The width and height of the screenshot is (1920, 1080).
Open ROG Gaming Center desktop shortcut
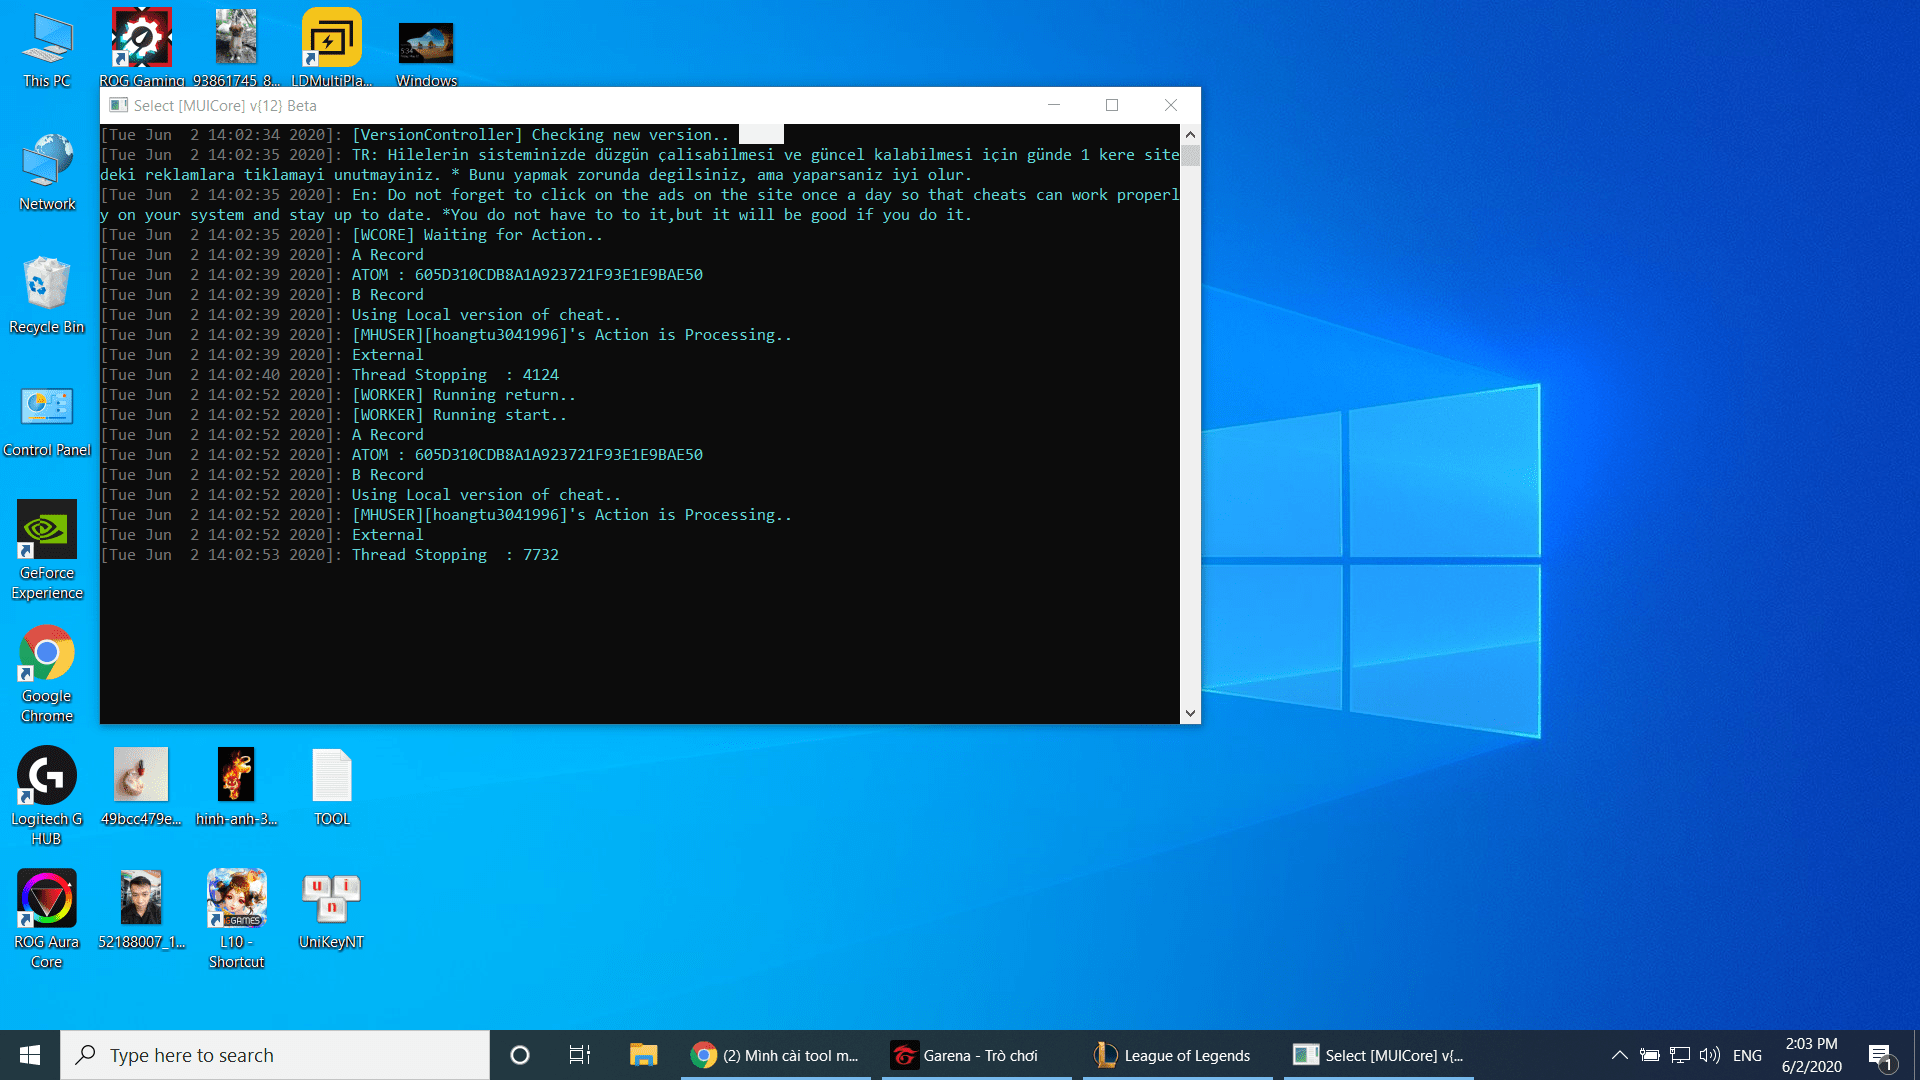pyautogui.click(x=141, y=48)
